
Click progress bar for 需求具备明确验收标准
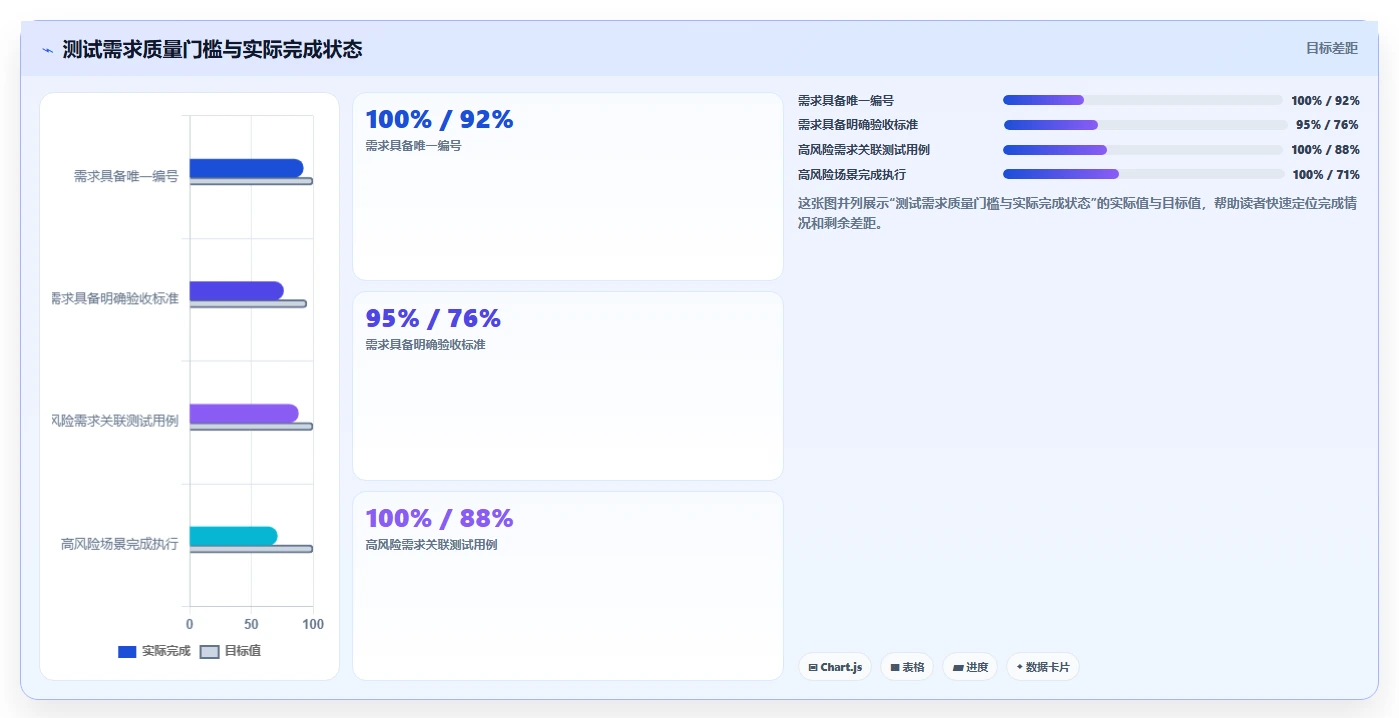(1145, 125)
